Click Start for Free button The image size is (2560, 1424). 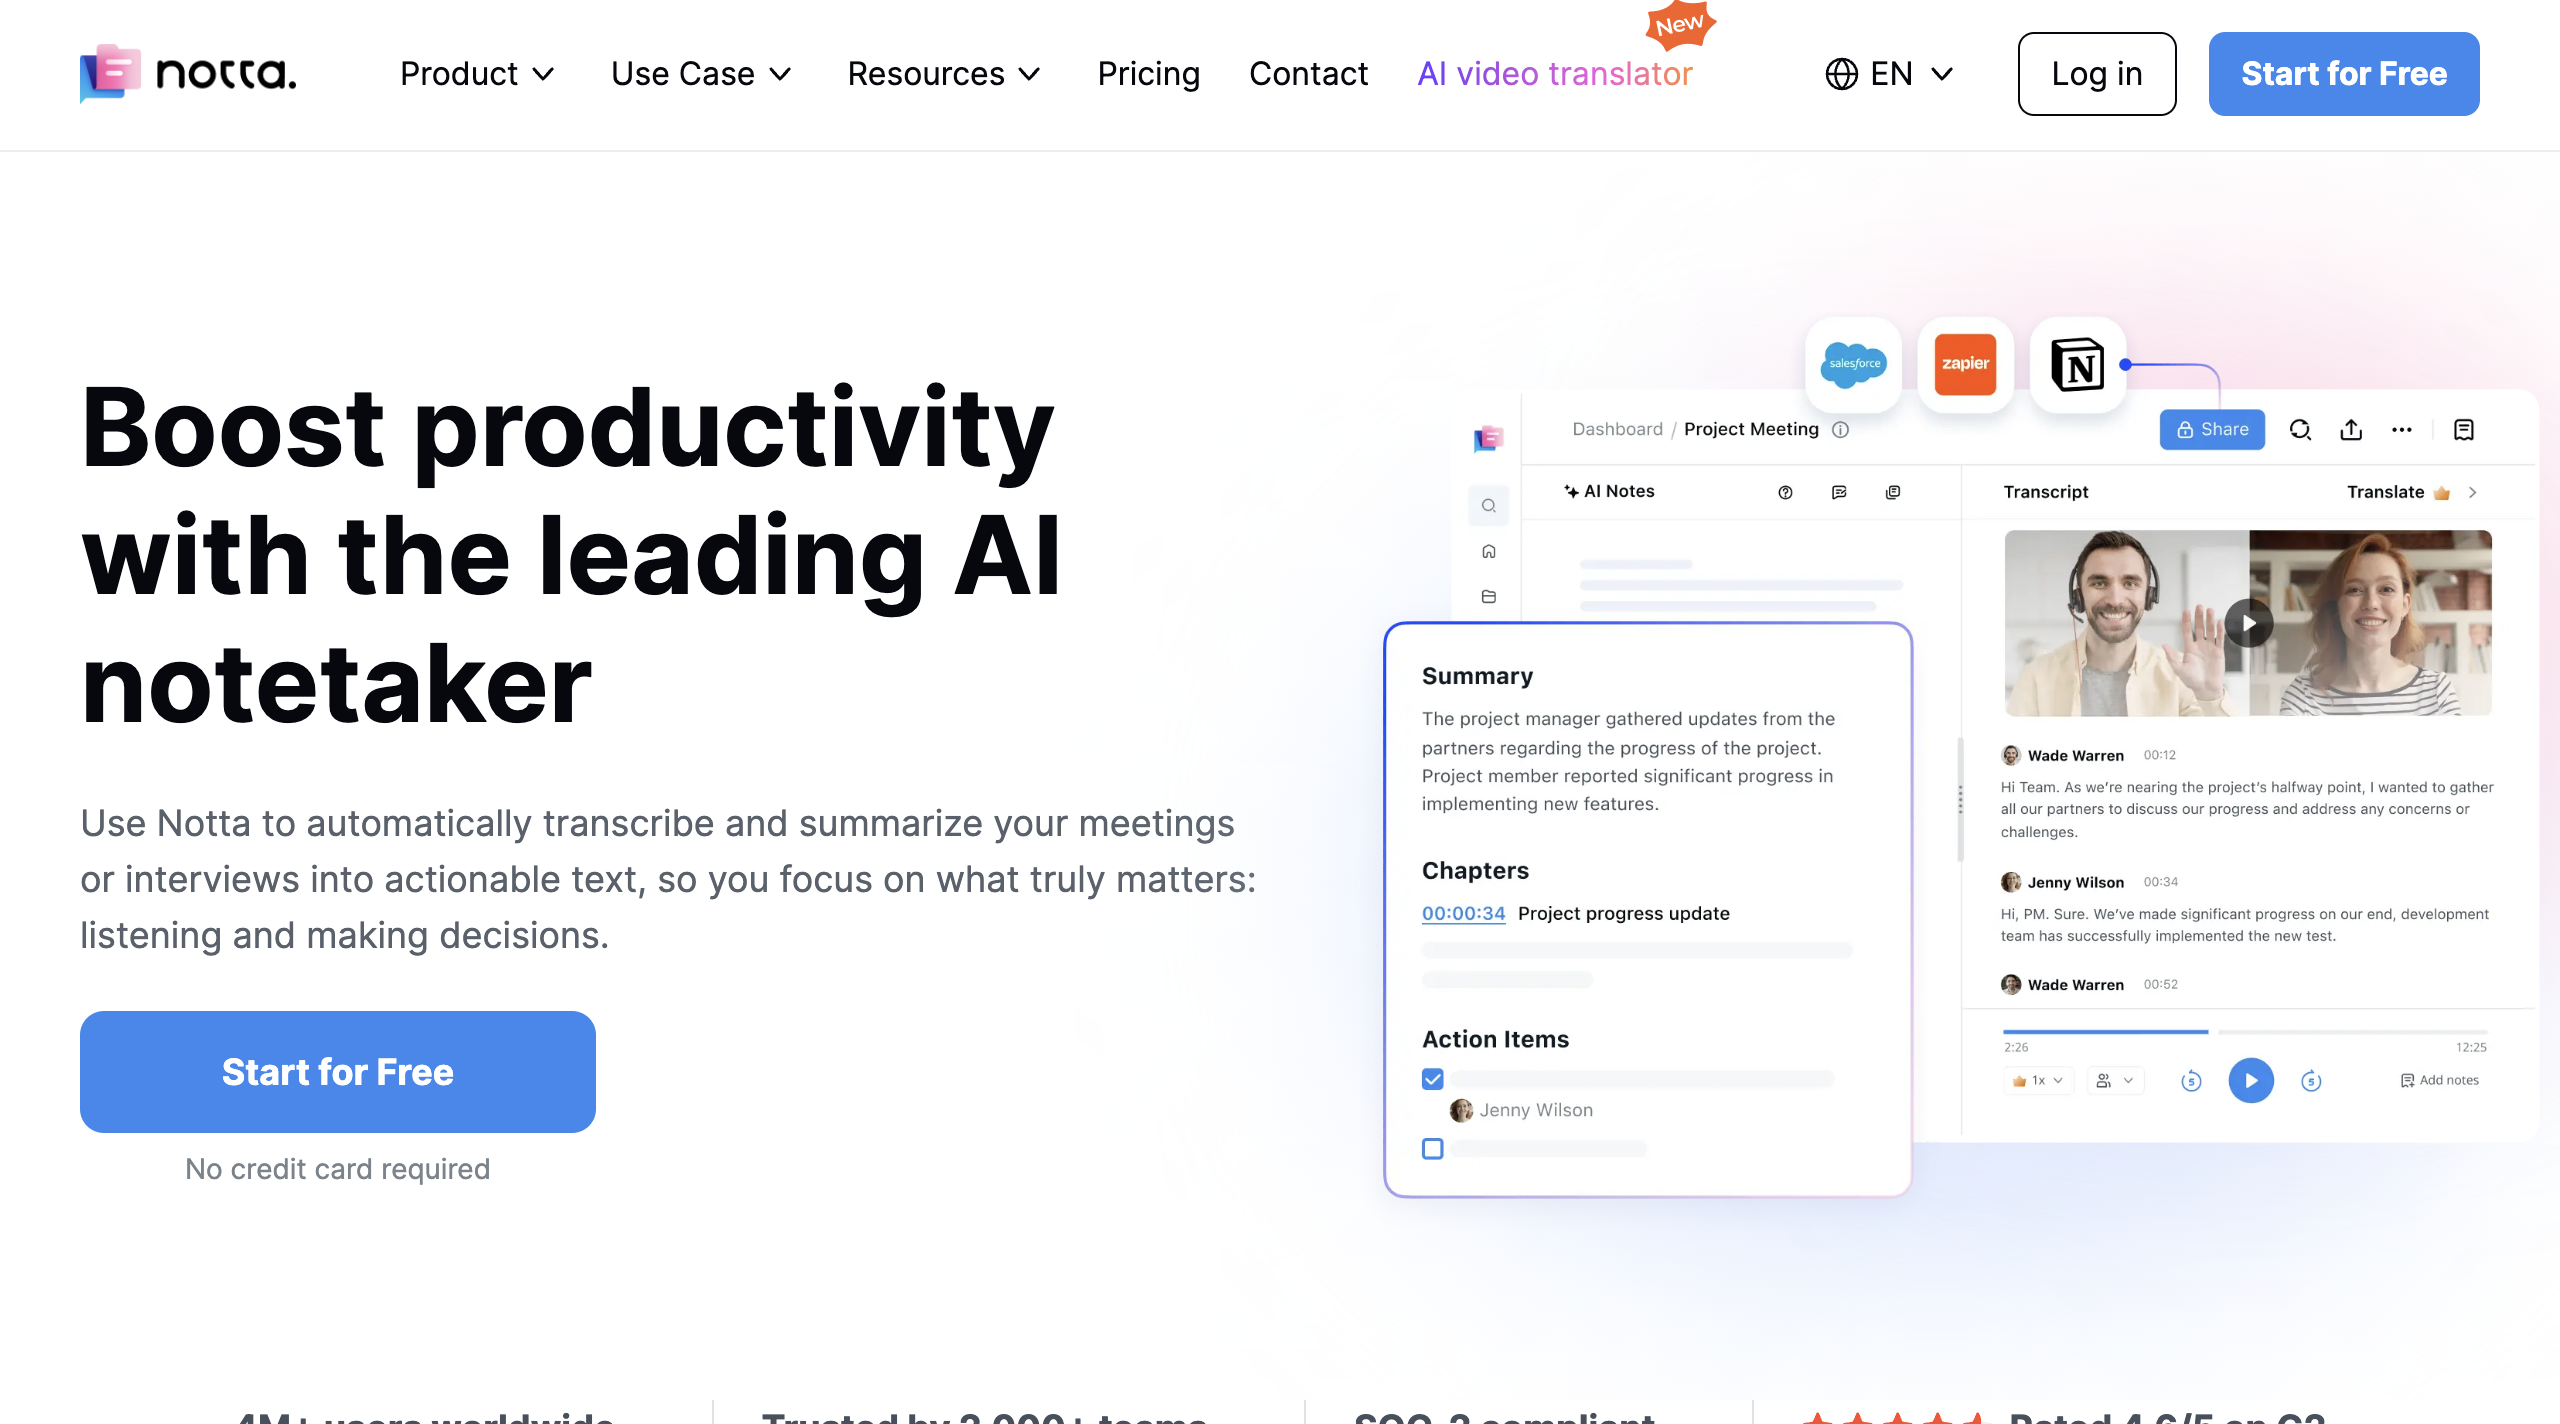click(337, 1070)
